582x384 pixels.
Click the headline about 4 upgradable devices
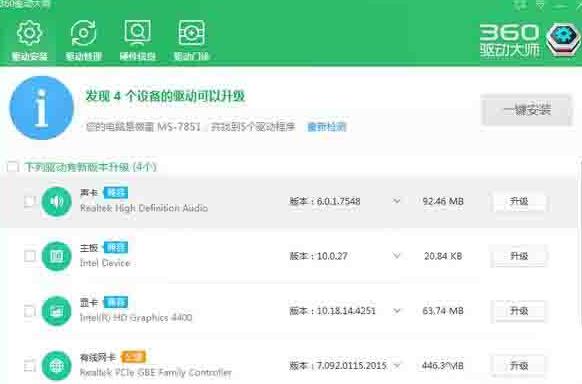[165, 96]
